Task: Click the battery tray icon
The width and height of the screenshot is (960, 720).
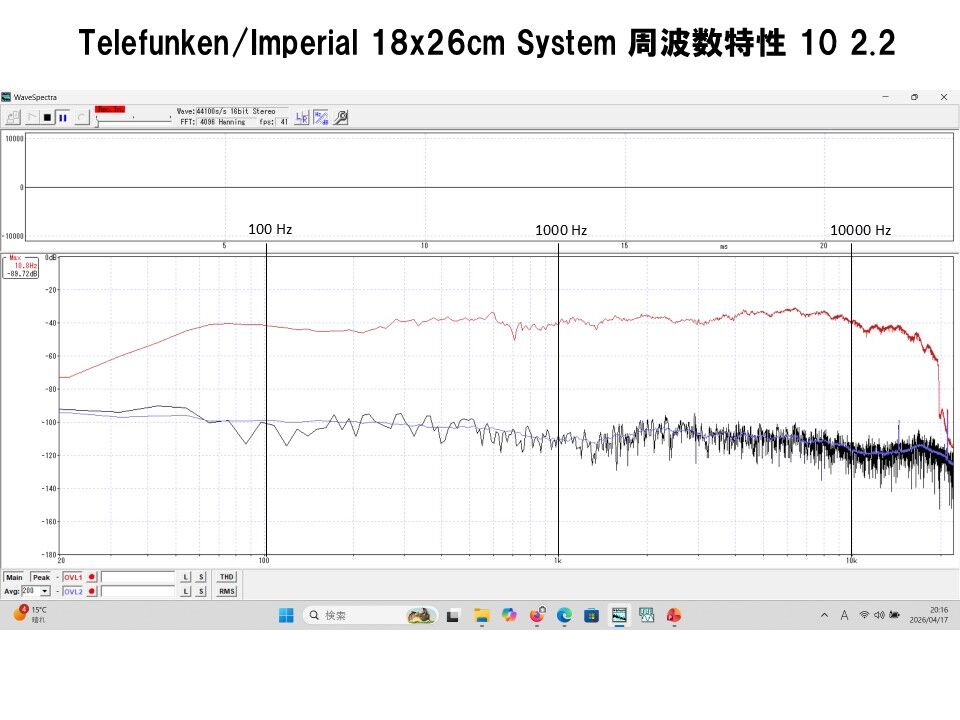Action: click(894, 615)
